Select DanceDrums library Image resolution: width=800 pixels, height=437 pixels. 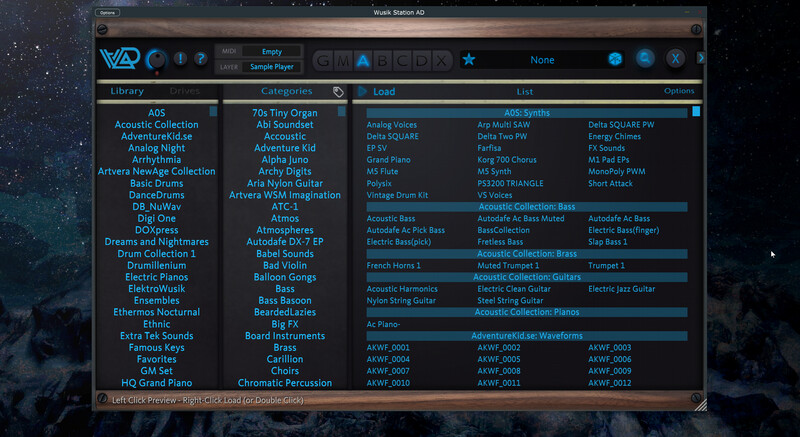157,195
